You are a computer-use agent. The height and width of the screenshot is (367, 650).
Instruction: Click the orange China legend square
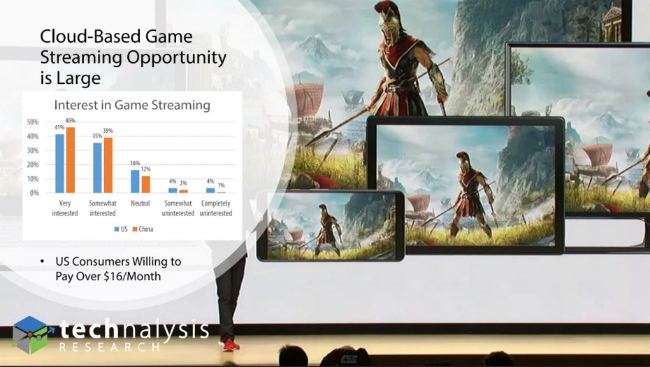(x=135, y=229)
